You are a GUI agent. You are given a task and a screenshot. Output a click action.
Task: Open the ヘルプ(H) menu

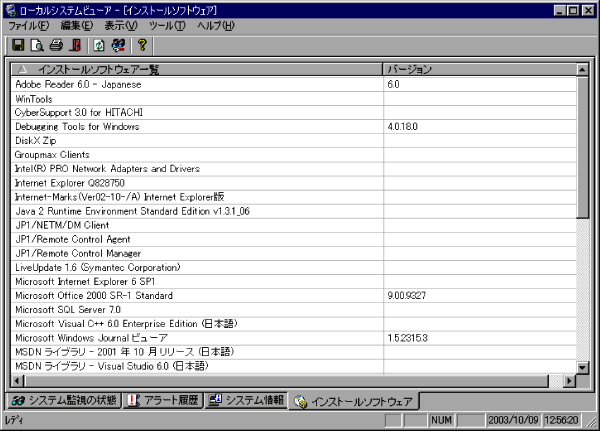[216, 26]
